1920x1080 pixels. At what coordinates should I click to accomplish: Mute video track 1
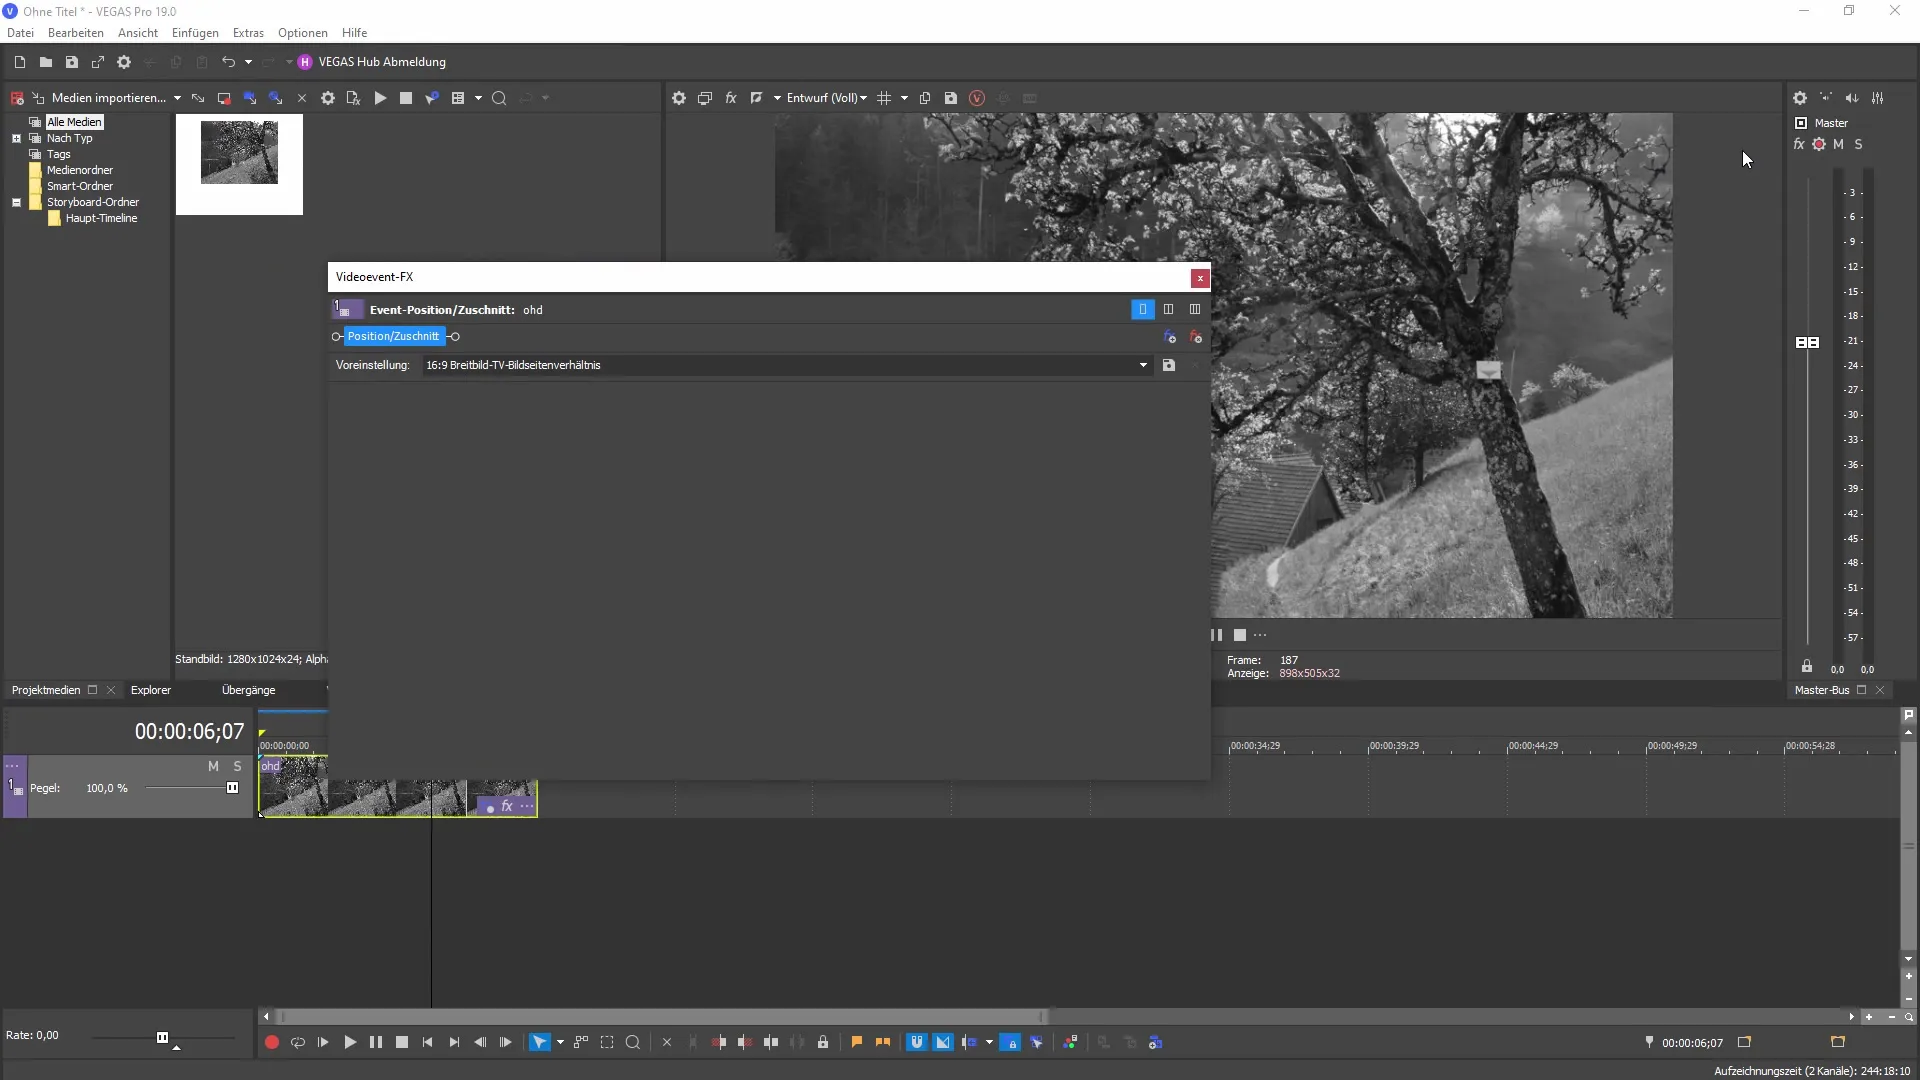[213, 766]
